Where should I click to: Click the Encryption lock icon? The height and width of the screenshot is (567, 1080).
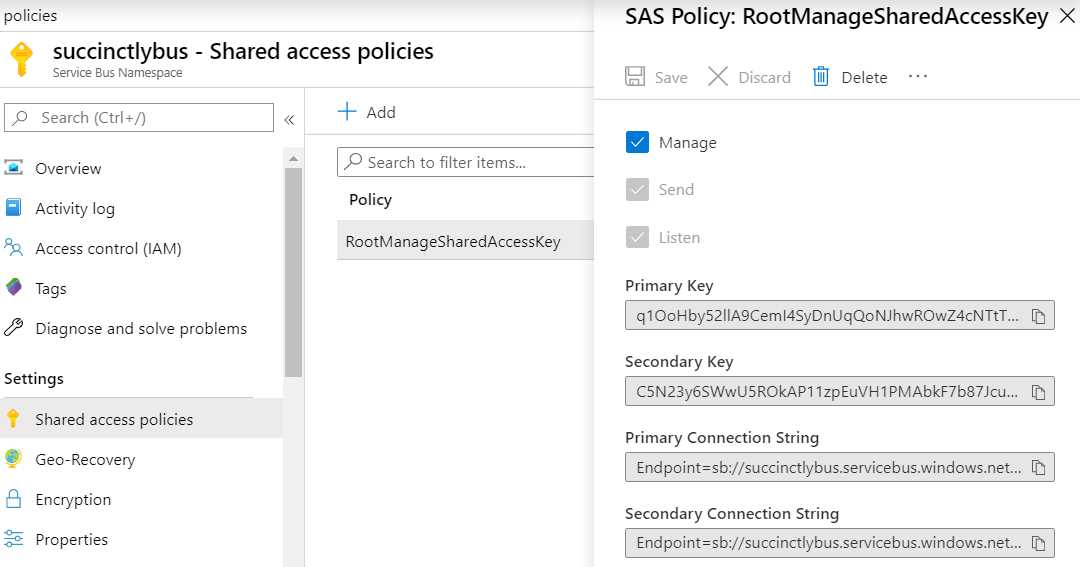13,498
